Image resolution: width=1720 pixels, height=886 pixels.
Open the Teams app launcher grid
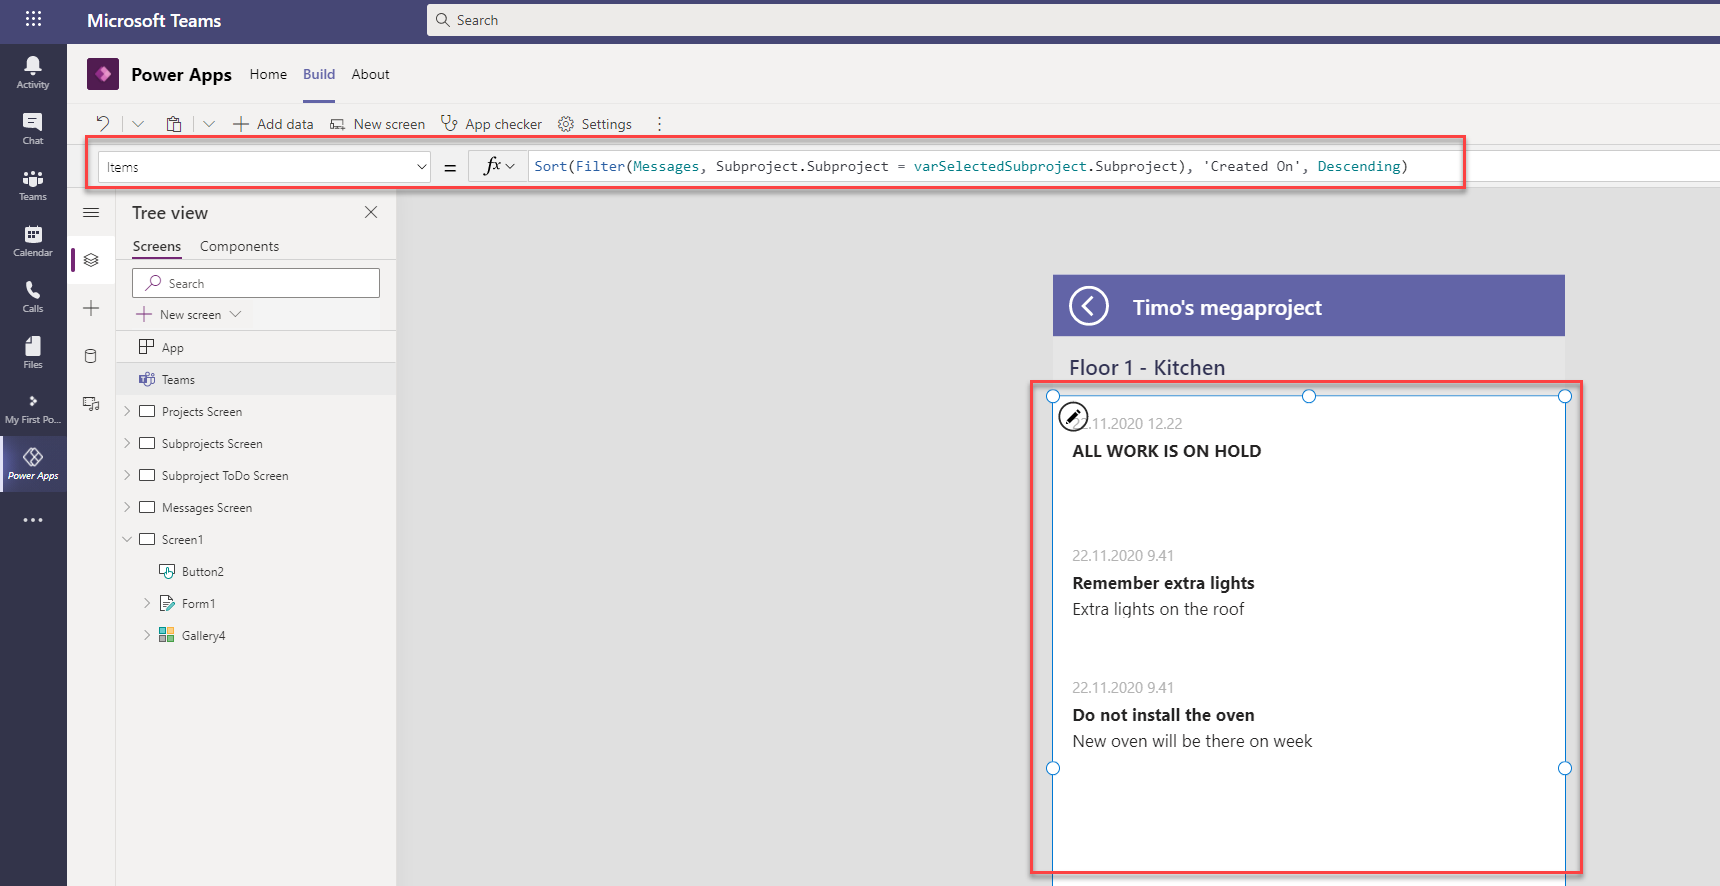click(33, 19)
